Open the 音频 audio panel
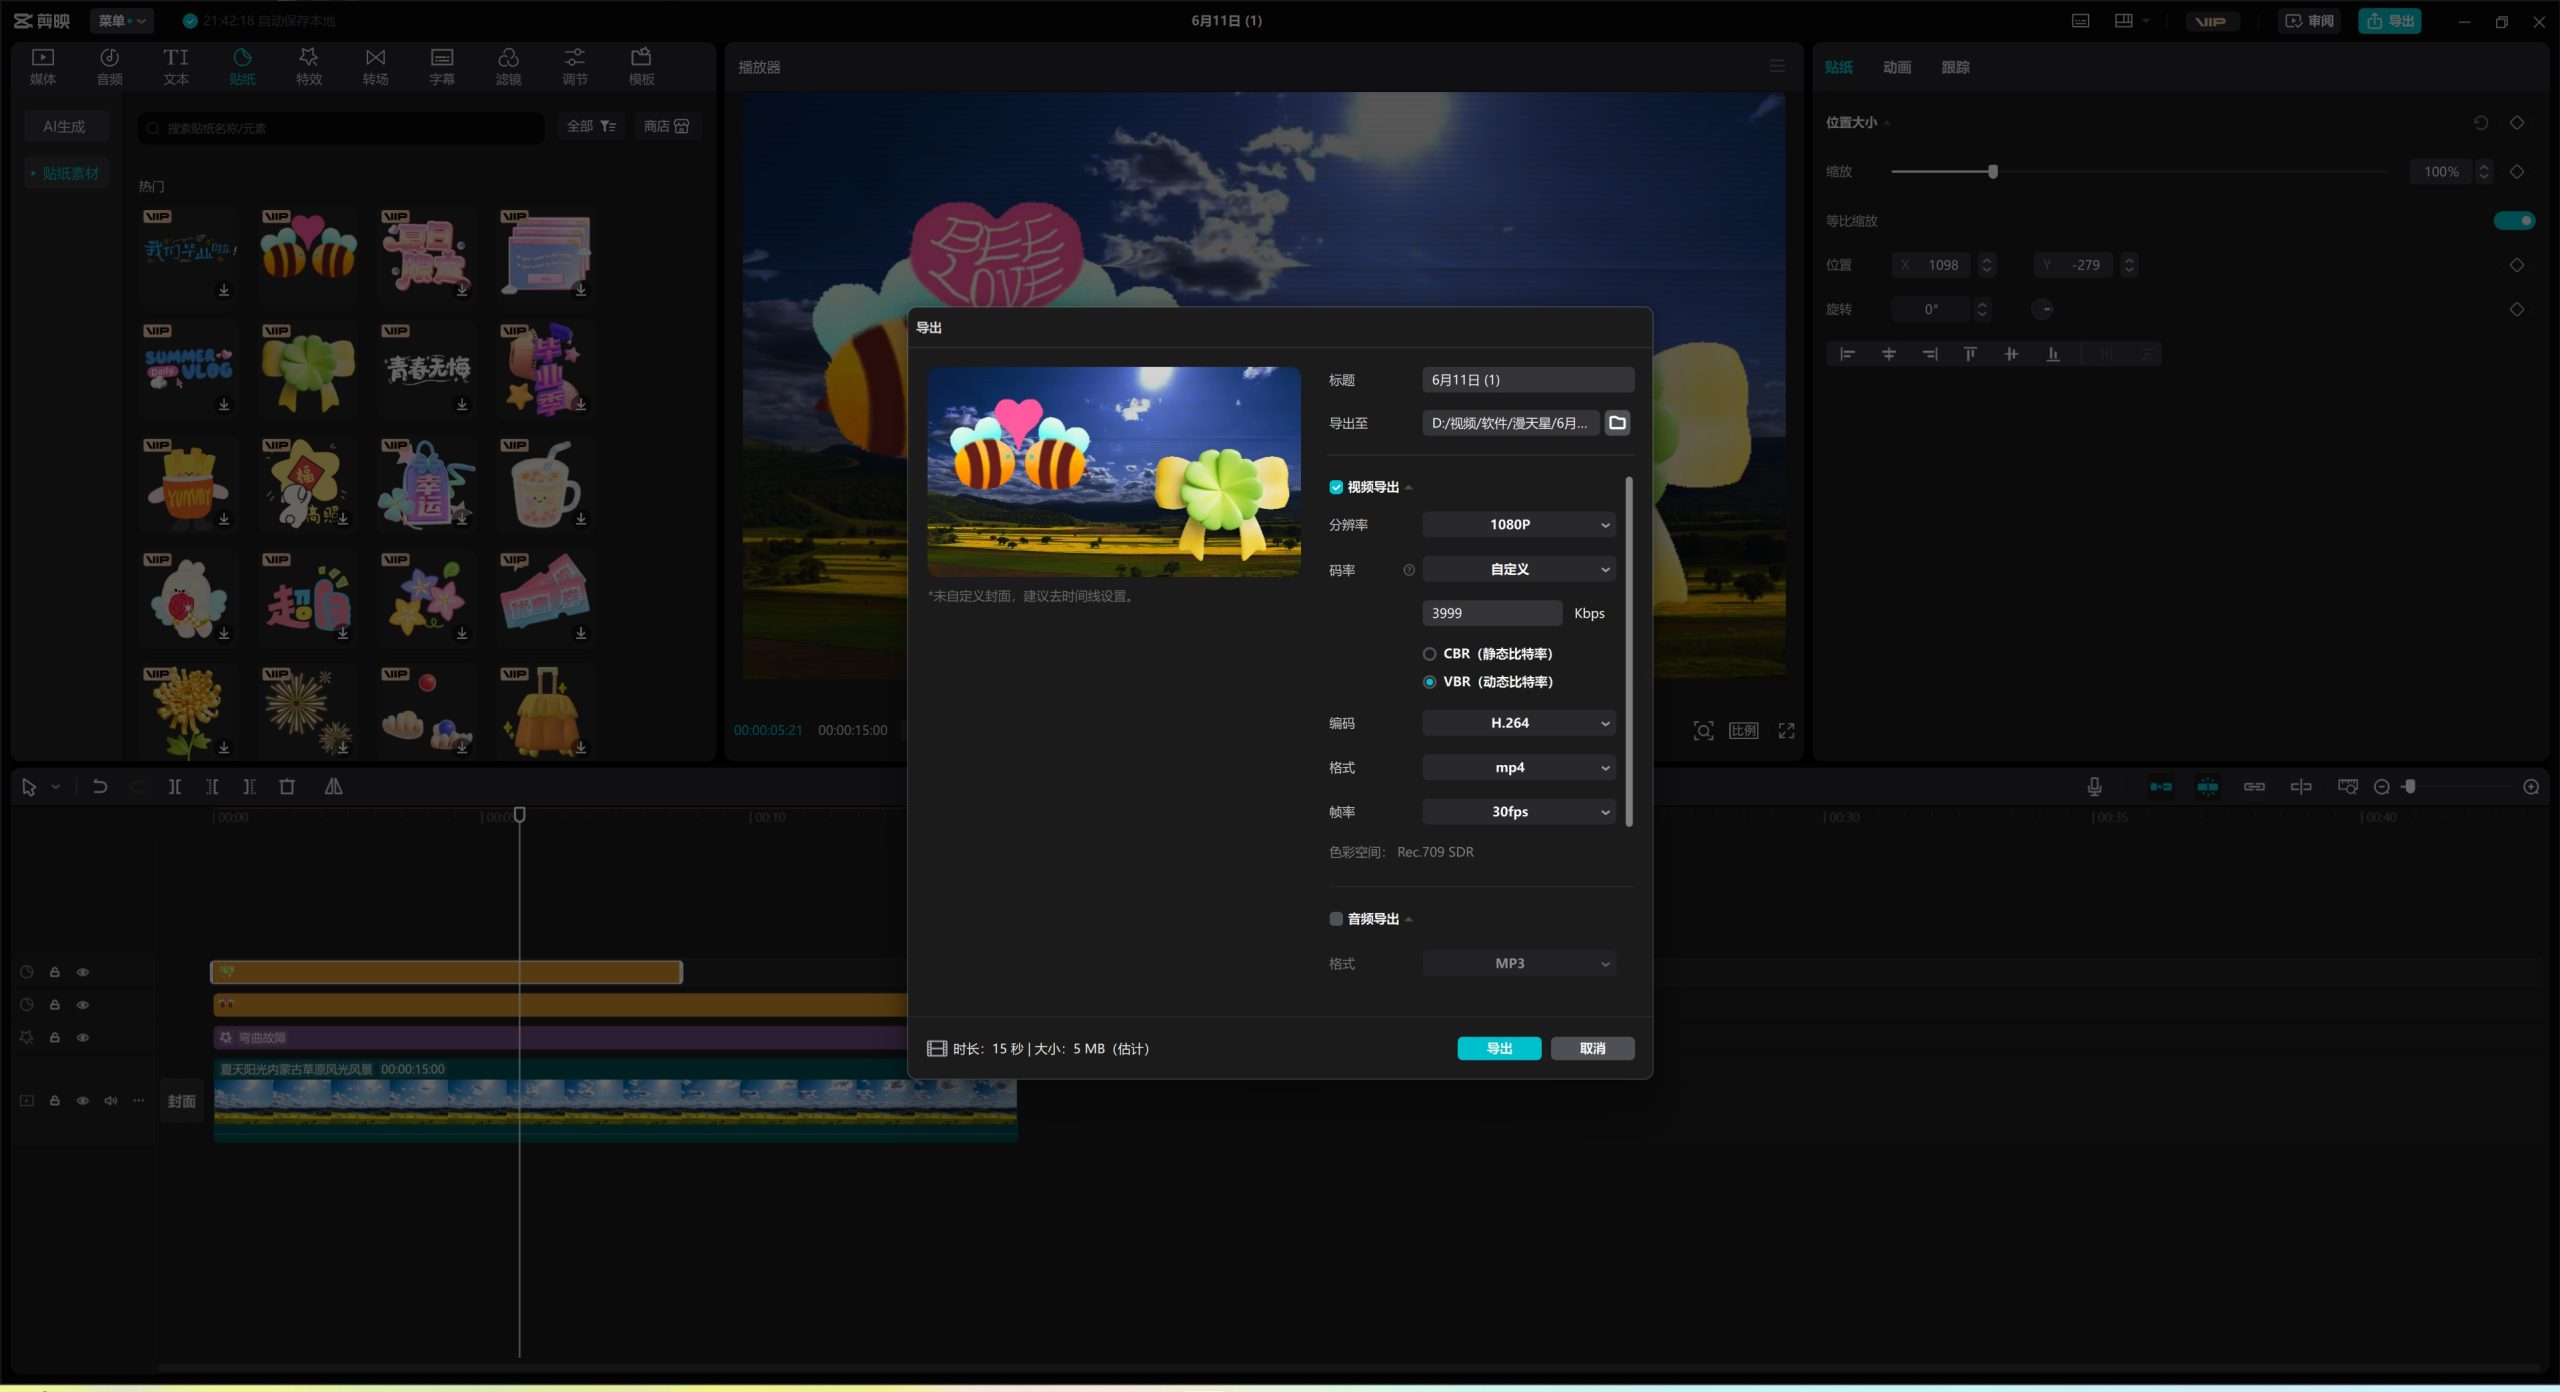Viewport: 2560px width, 1392px height. pyautogui.click(x=109, y=66)
